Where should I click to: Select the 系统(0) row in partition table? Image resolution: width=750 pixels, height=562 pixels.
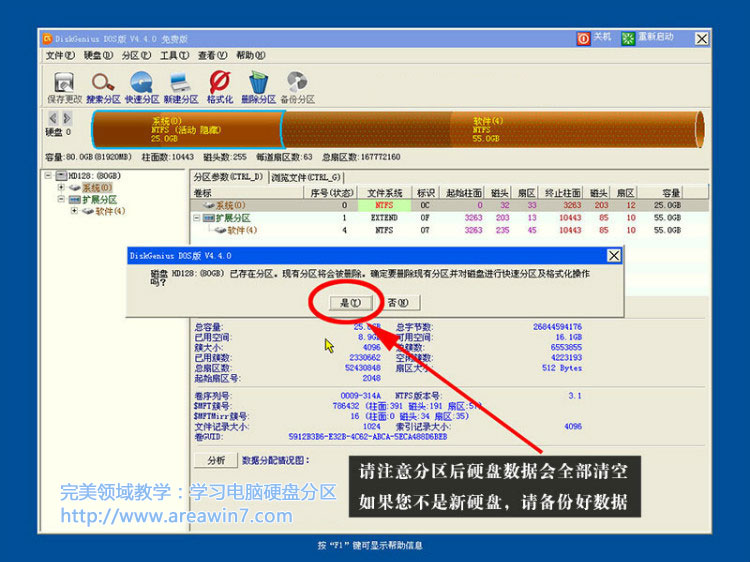(x=449, y=205)
